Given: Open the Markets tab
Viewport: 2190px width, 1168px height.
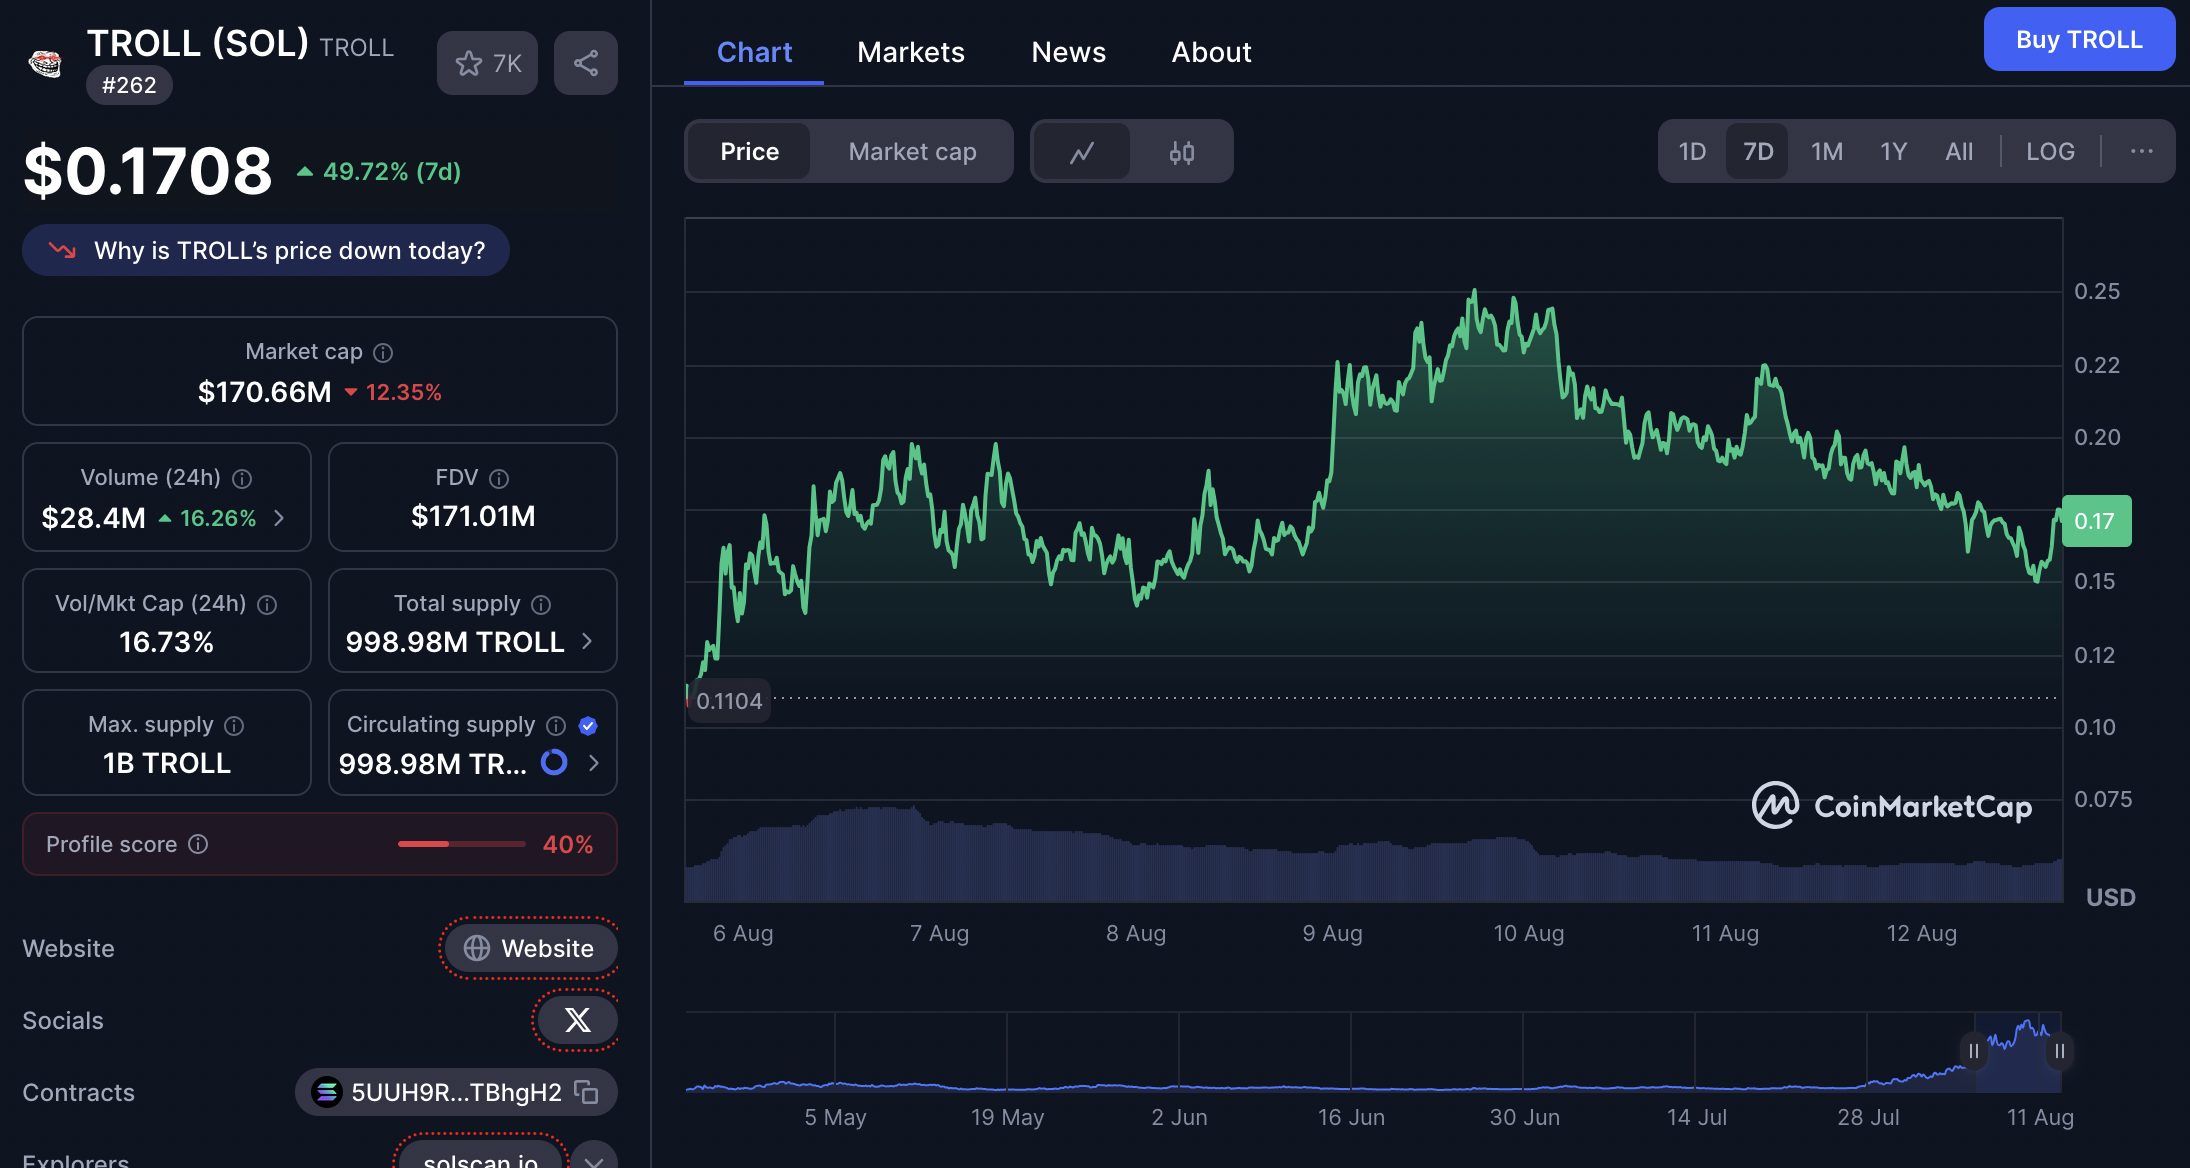Looking at the screenshot, I should tap(910, 52).
